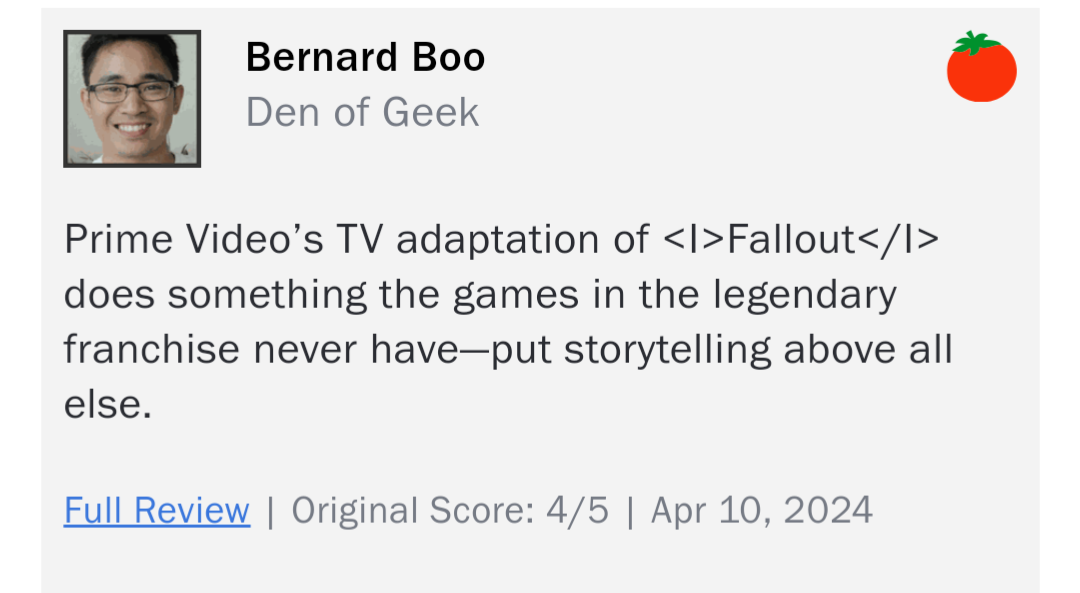Click the separator bar after Full Review
The width and height of the screenshot is (1080, 593).
[271, 512]
